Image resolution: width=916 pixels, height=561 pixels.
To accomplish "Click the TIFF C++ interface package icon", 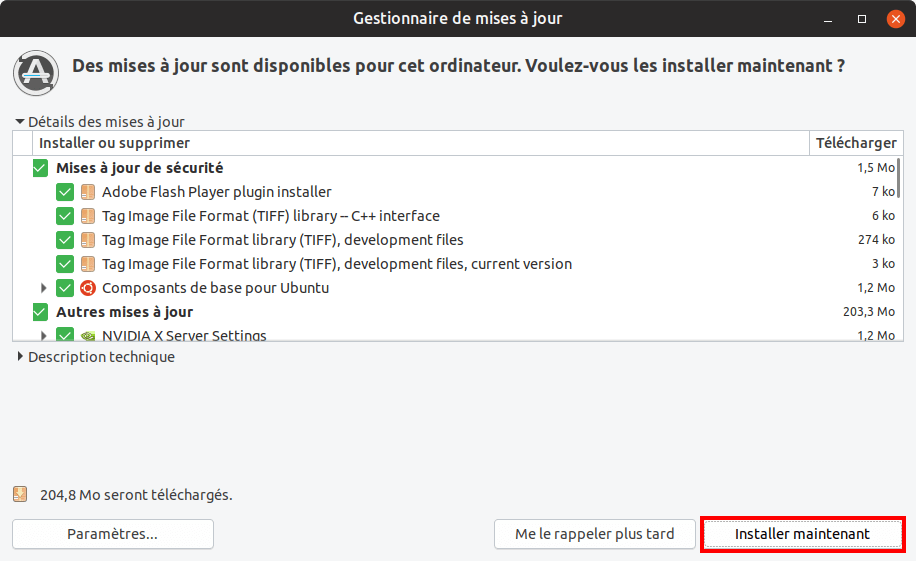I will [88, 216].
